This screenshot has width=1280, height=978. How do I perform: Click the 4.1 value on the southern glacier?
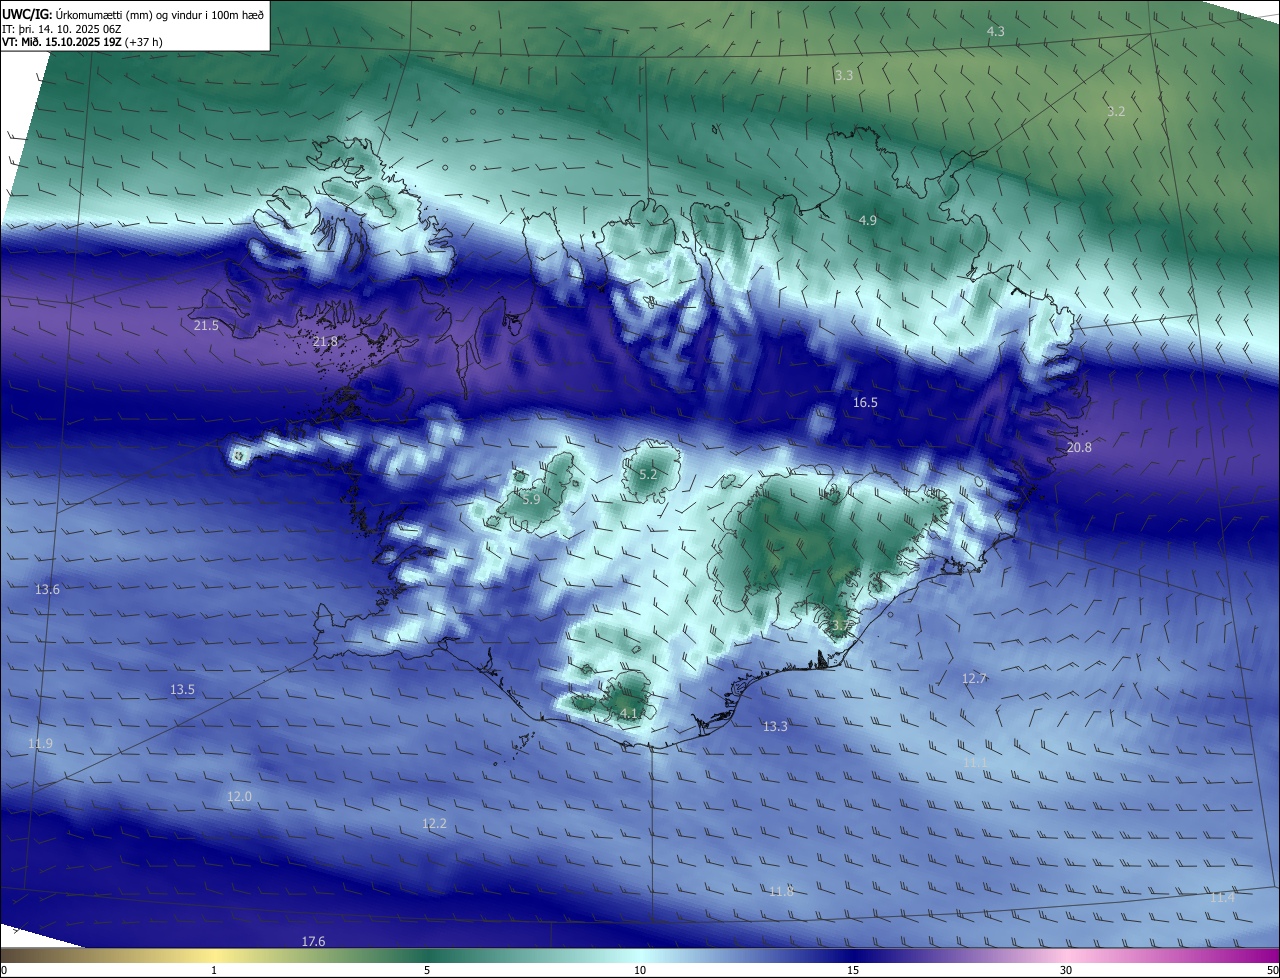point(628,713)
